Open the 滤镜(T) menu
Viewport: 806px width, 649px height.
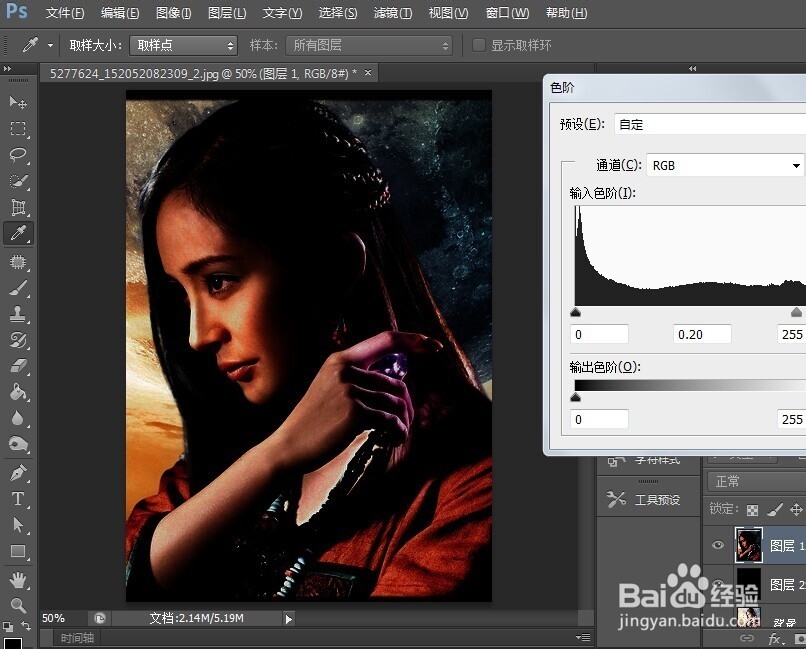[393, 13]
